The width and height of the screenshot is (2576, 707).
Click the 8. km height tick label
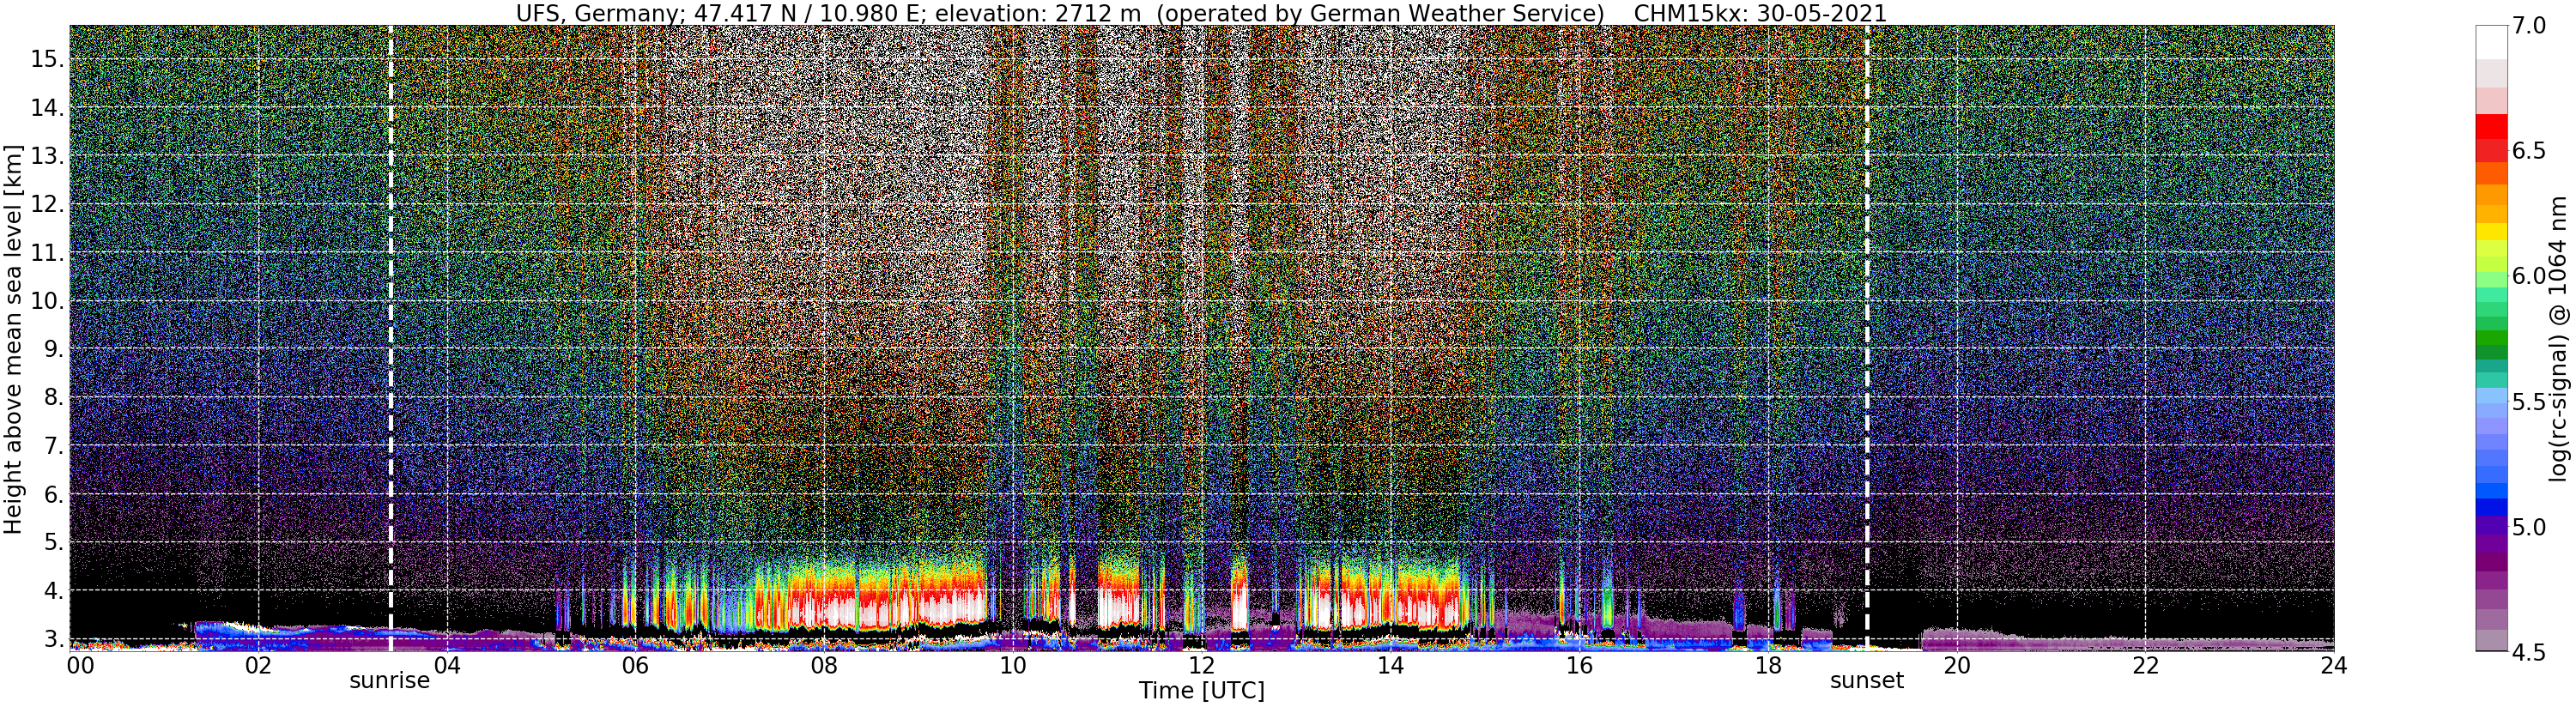[53, 397]
